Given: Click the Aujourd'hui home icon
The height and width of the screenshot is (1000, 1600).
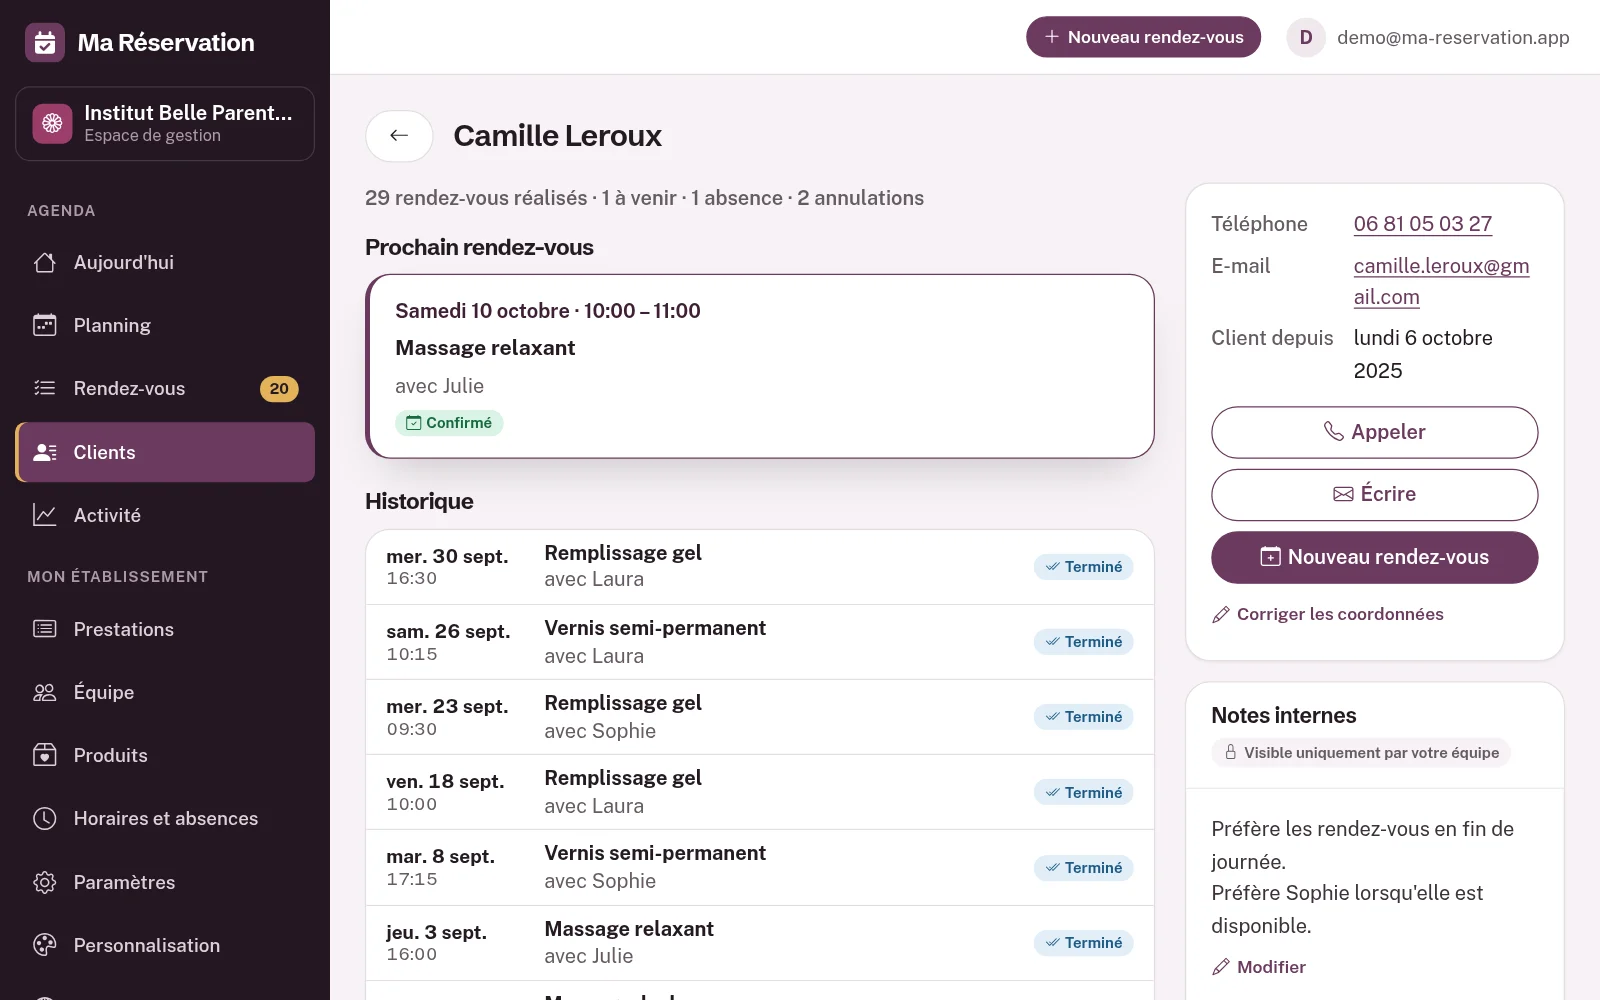Looking at the screenshot, I should [x=45, y=262].
